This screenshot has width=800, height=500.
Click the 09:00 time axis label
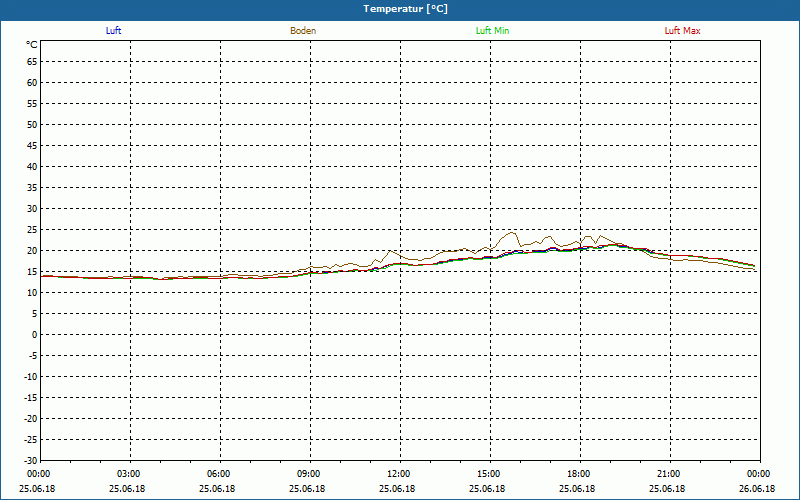[x=309, y=474]
